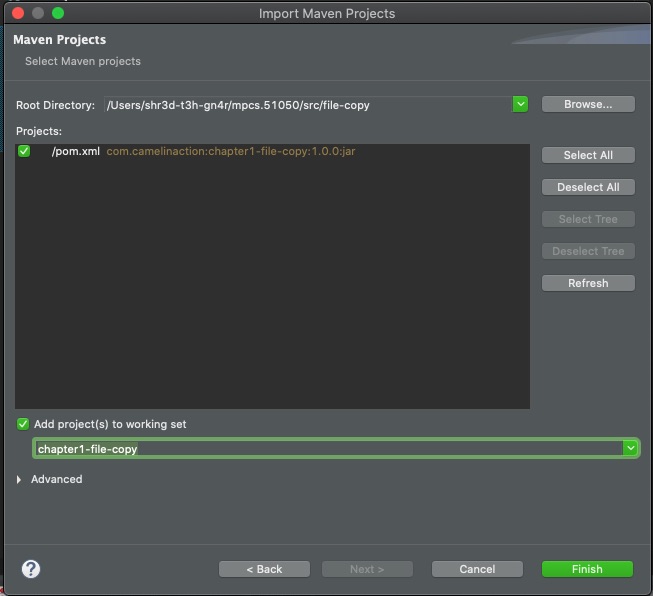Close the Import Maven Projects window

click(17, 13)
